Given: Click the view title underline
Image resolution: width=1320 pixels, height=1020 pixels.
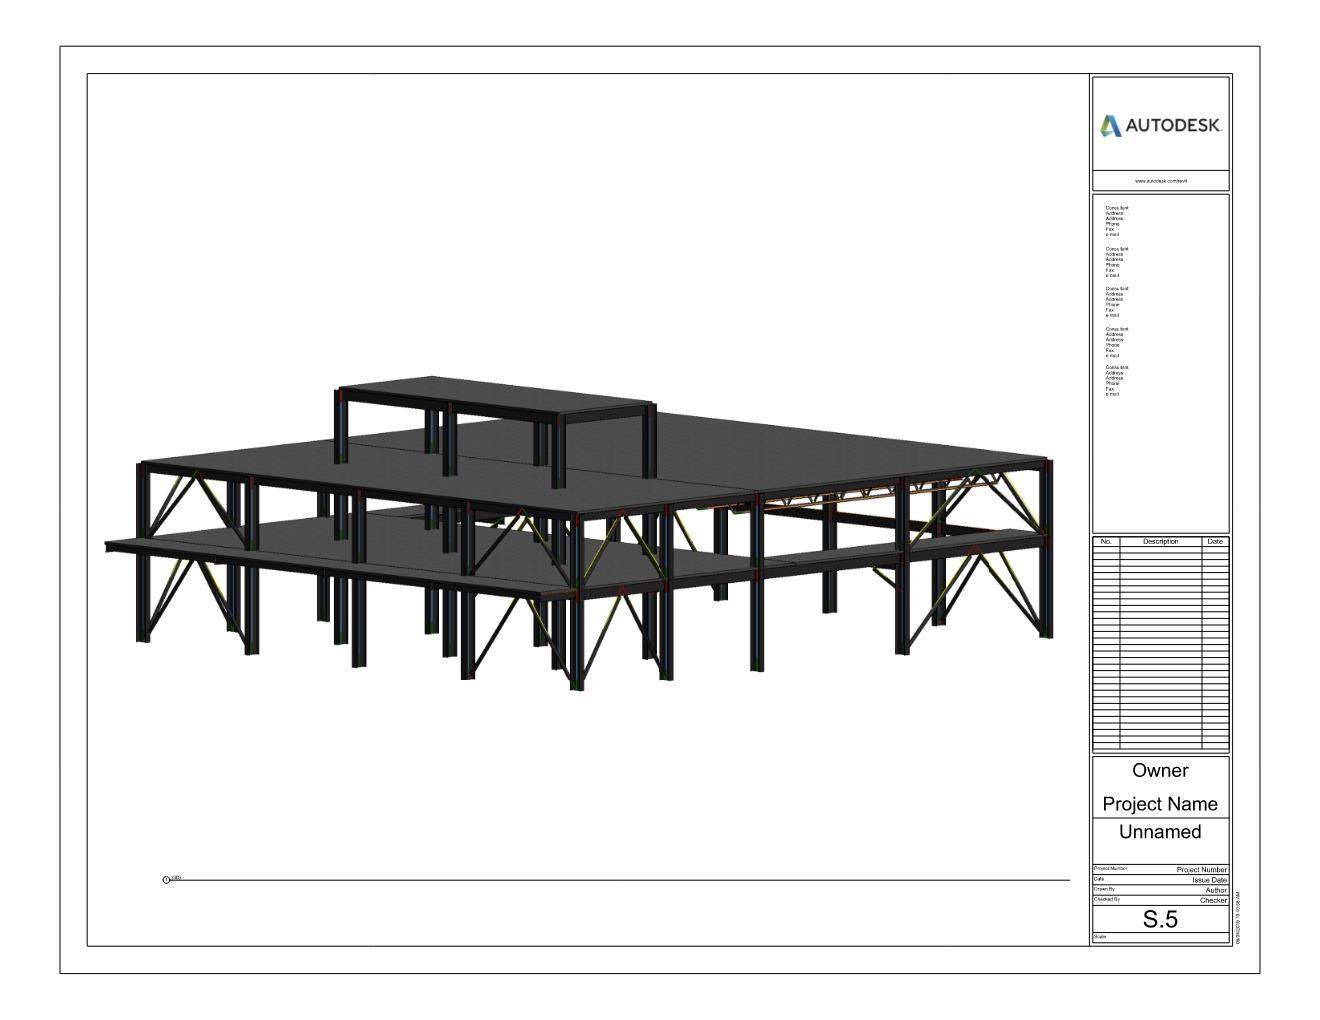Looking at the screenshot, I should (620, 881).
